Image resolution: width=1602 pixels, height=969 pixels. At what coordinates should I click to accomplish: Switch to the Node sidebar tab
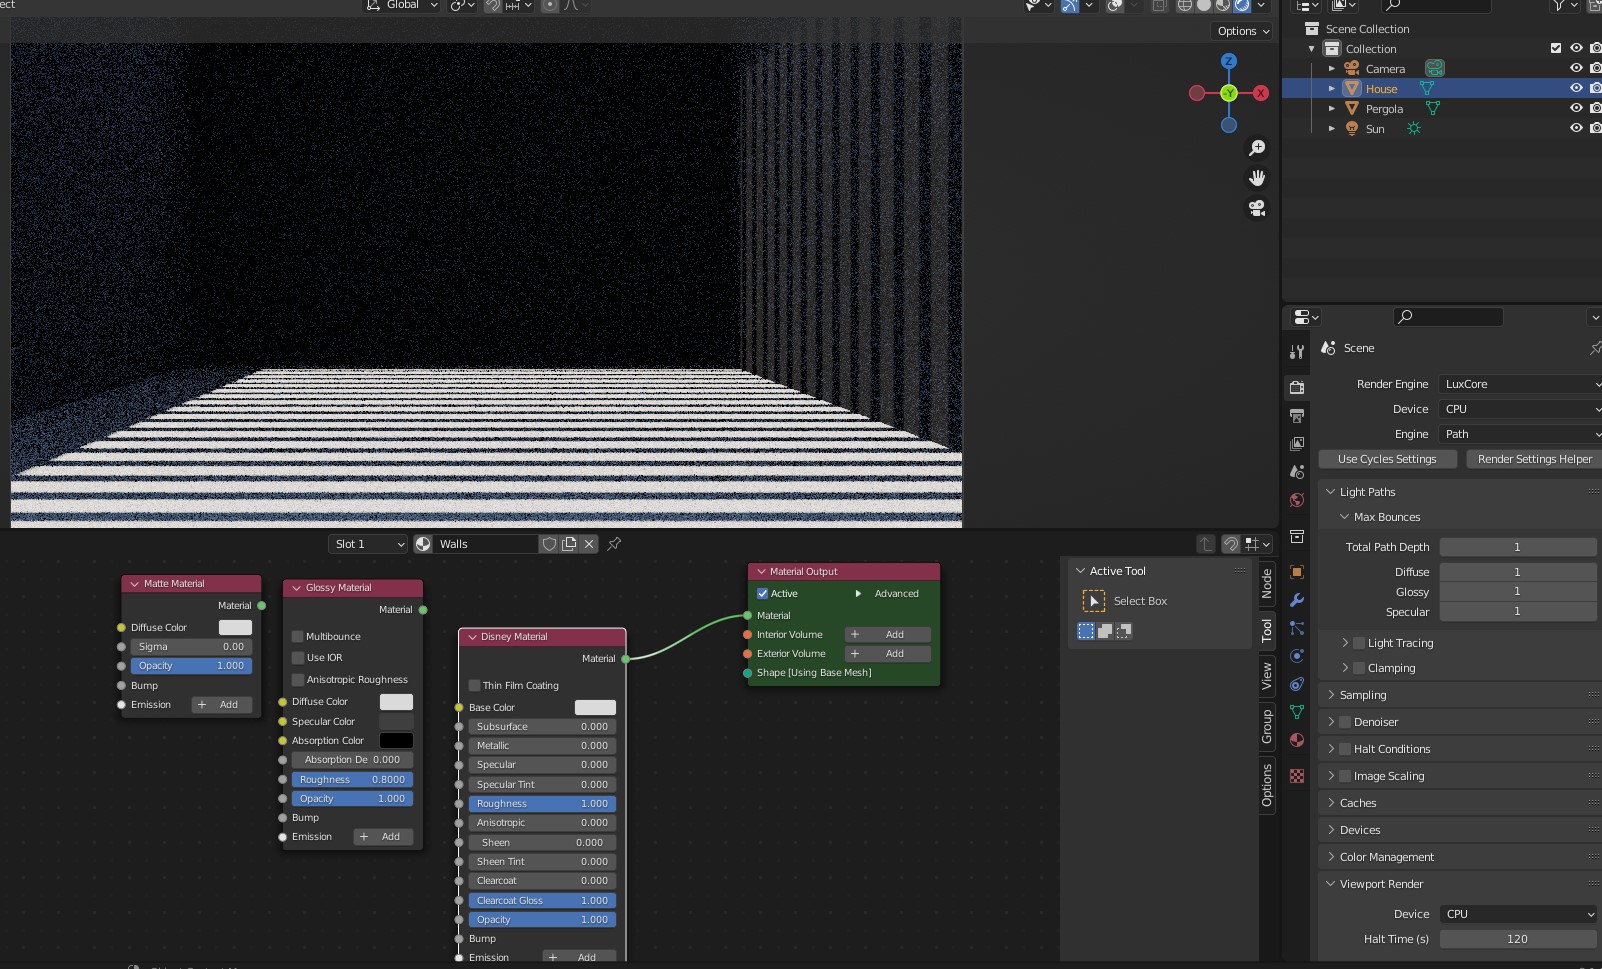1267,583
